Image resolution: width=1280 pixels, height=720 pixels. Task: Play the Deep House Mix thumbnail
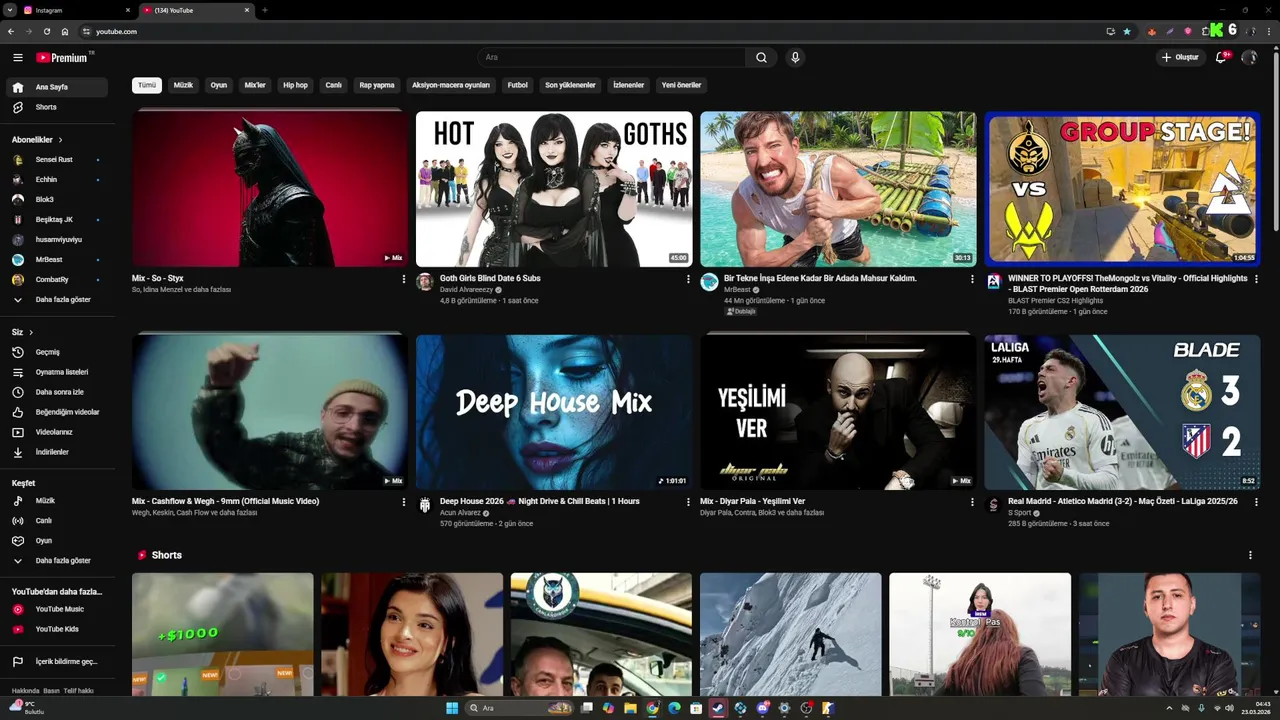coord(554,412)
